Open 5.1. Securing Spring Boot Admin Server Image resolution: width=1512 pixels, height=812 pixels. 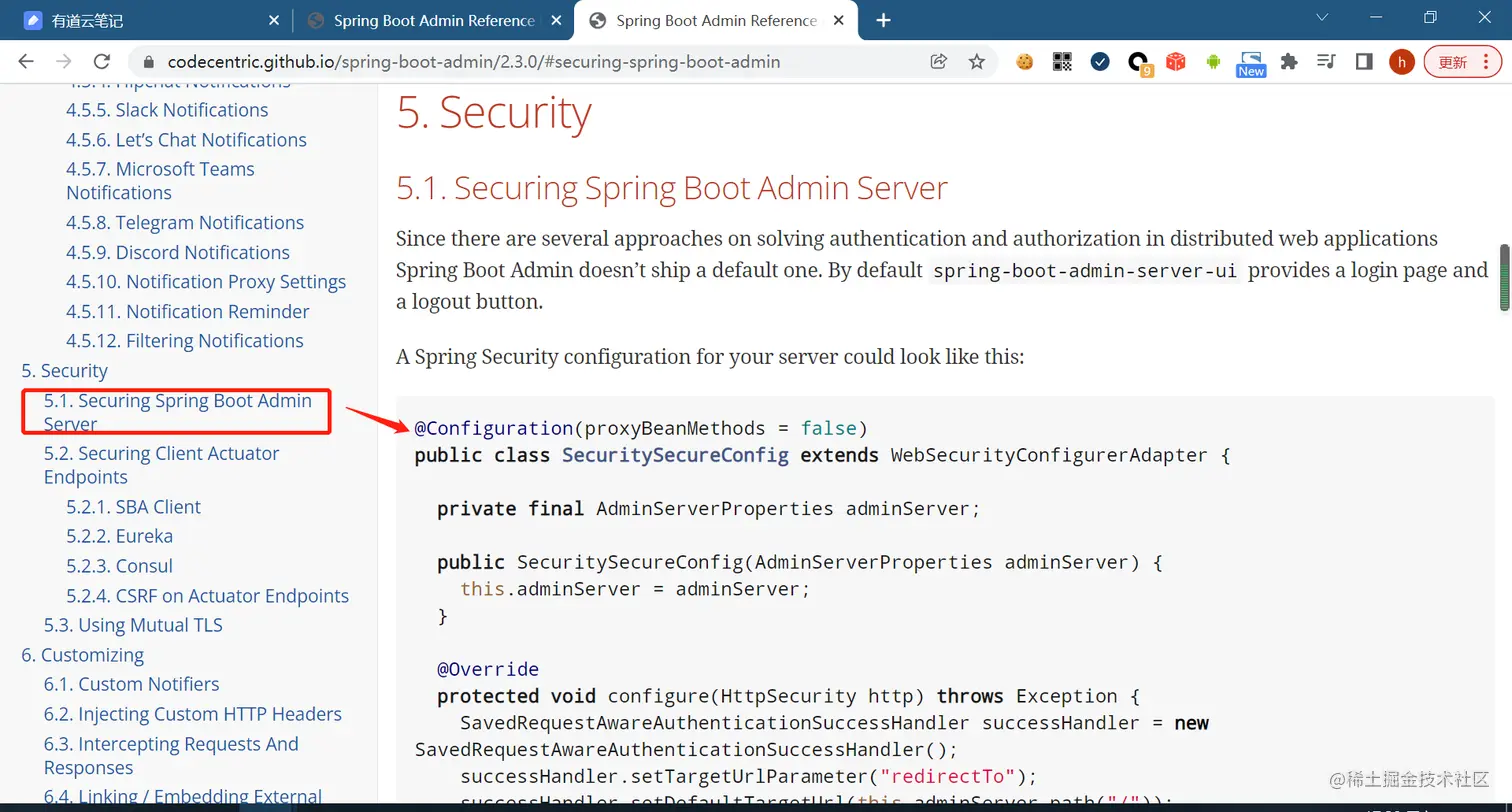178,412
